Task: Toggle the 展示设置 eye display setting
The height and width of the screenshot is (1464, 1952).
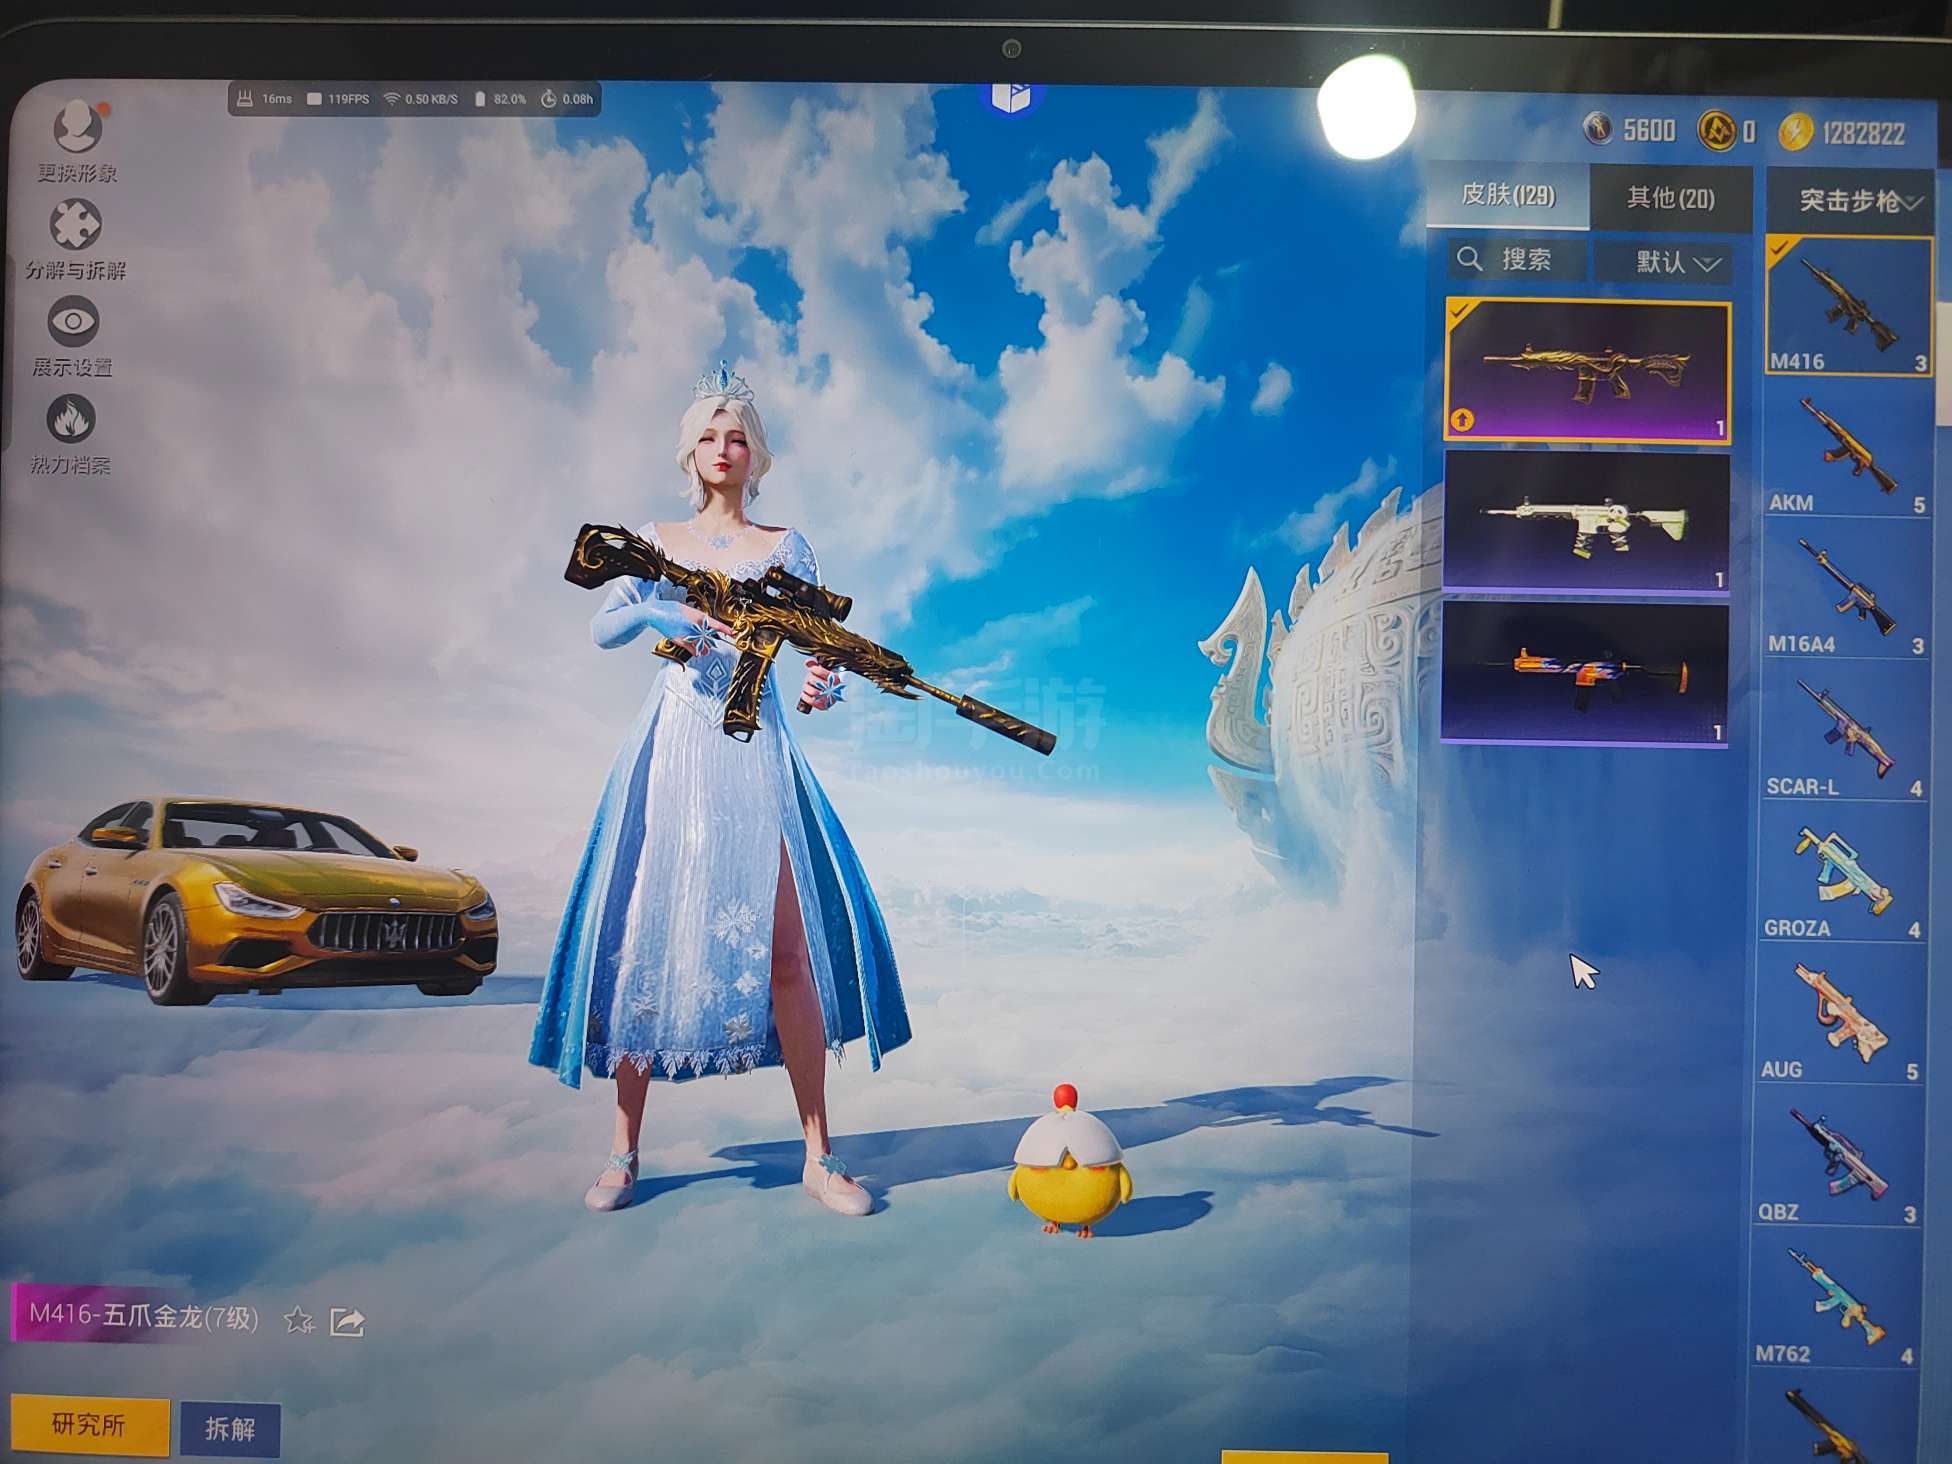Action: tap(72, 322)
